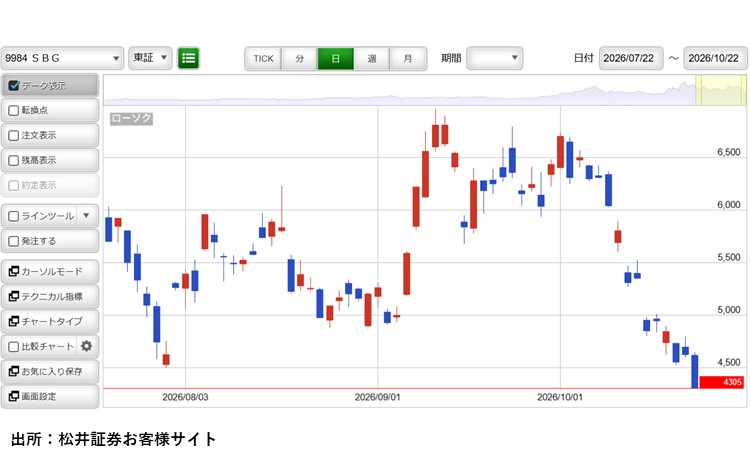Select the TICK chart interval tab
This screenshot has width=750, height=454.
263,59
